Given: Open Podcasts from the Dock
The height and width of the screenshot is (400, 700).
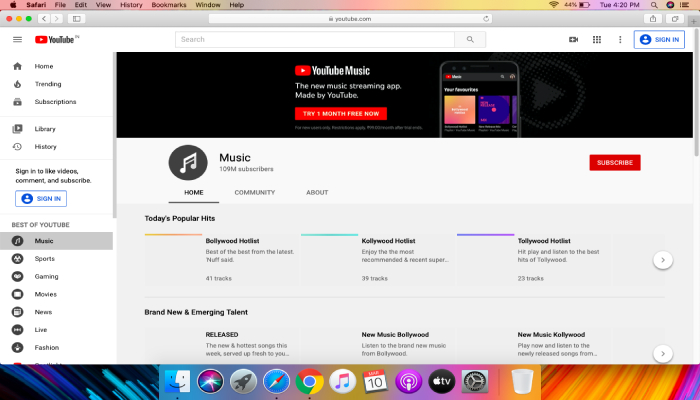Looking at the screenshot, I should [x=408, y=382].
